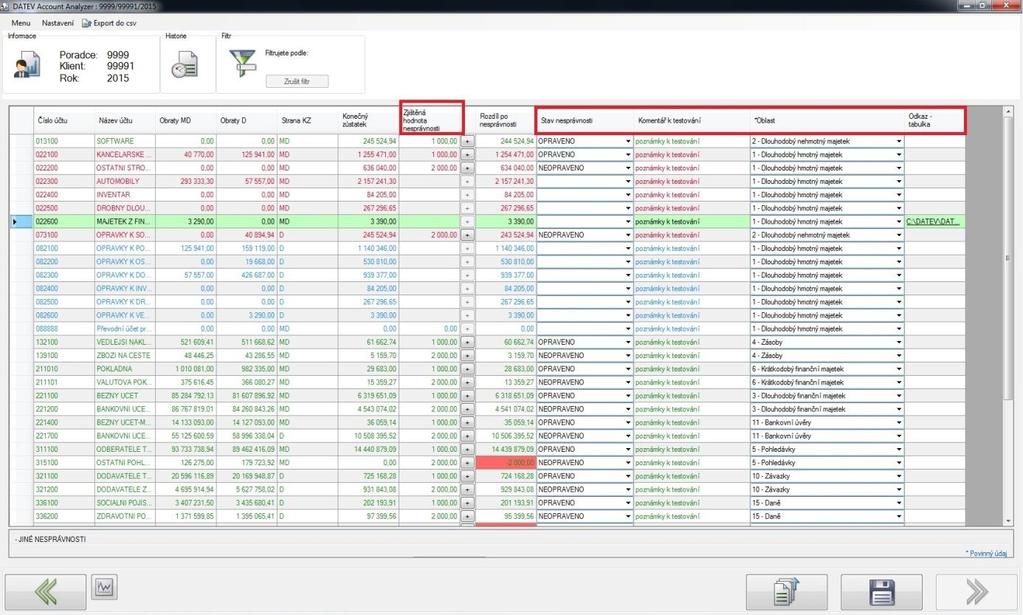The image size is (1023, 615).
Task: Click plus button in 022200 OSTATNI row
Action: (x=467, y=168)
